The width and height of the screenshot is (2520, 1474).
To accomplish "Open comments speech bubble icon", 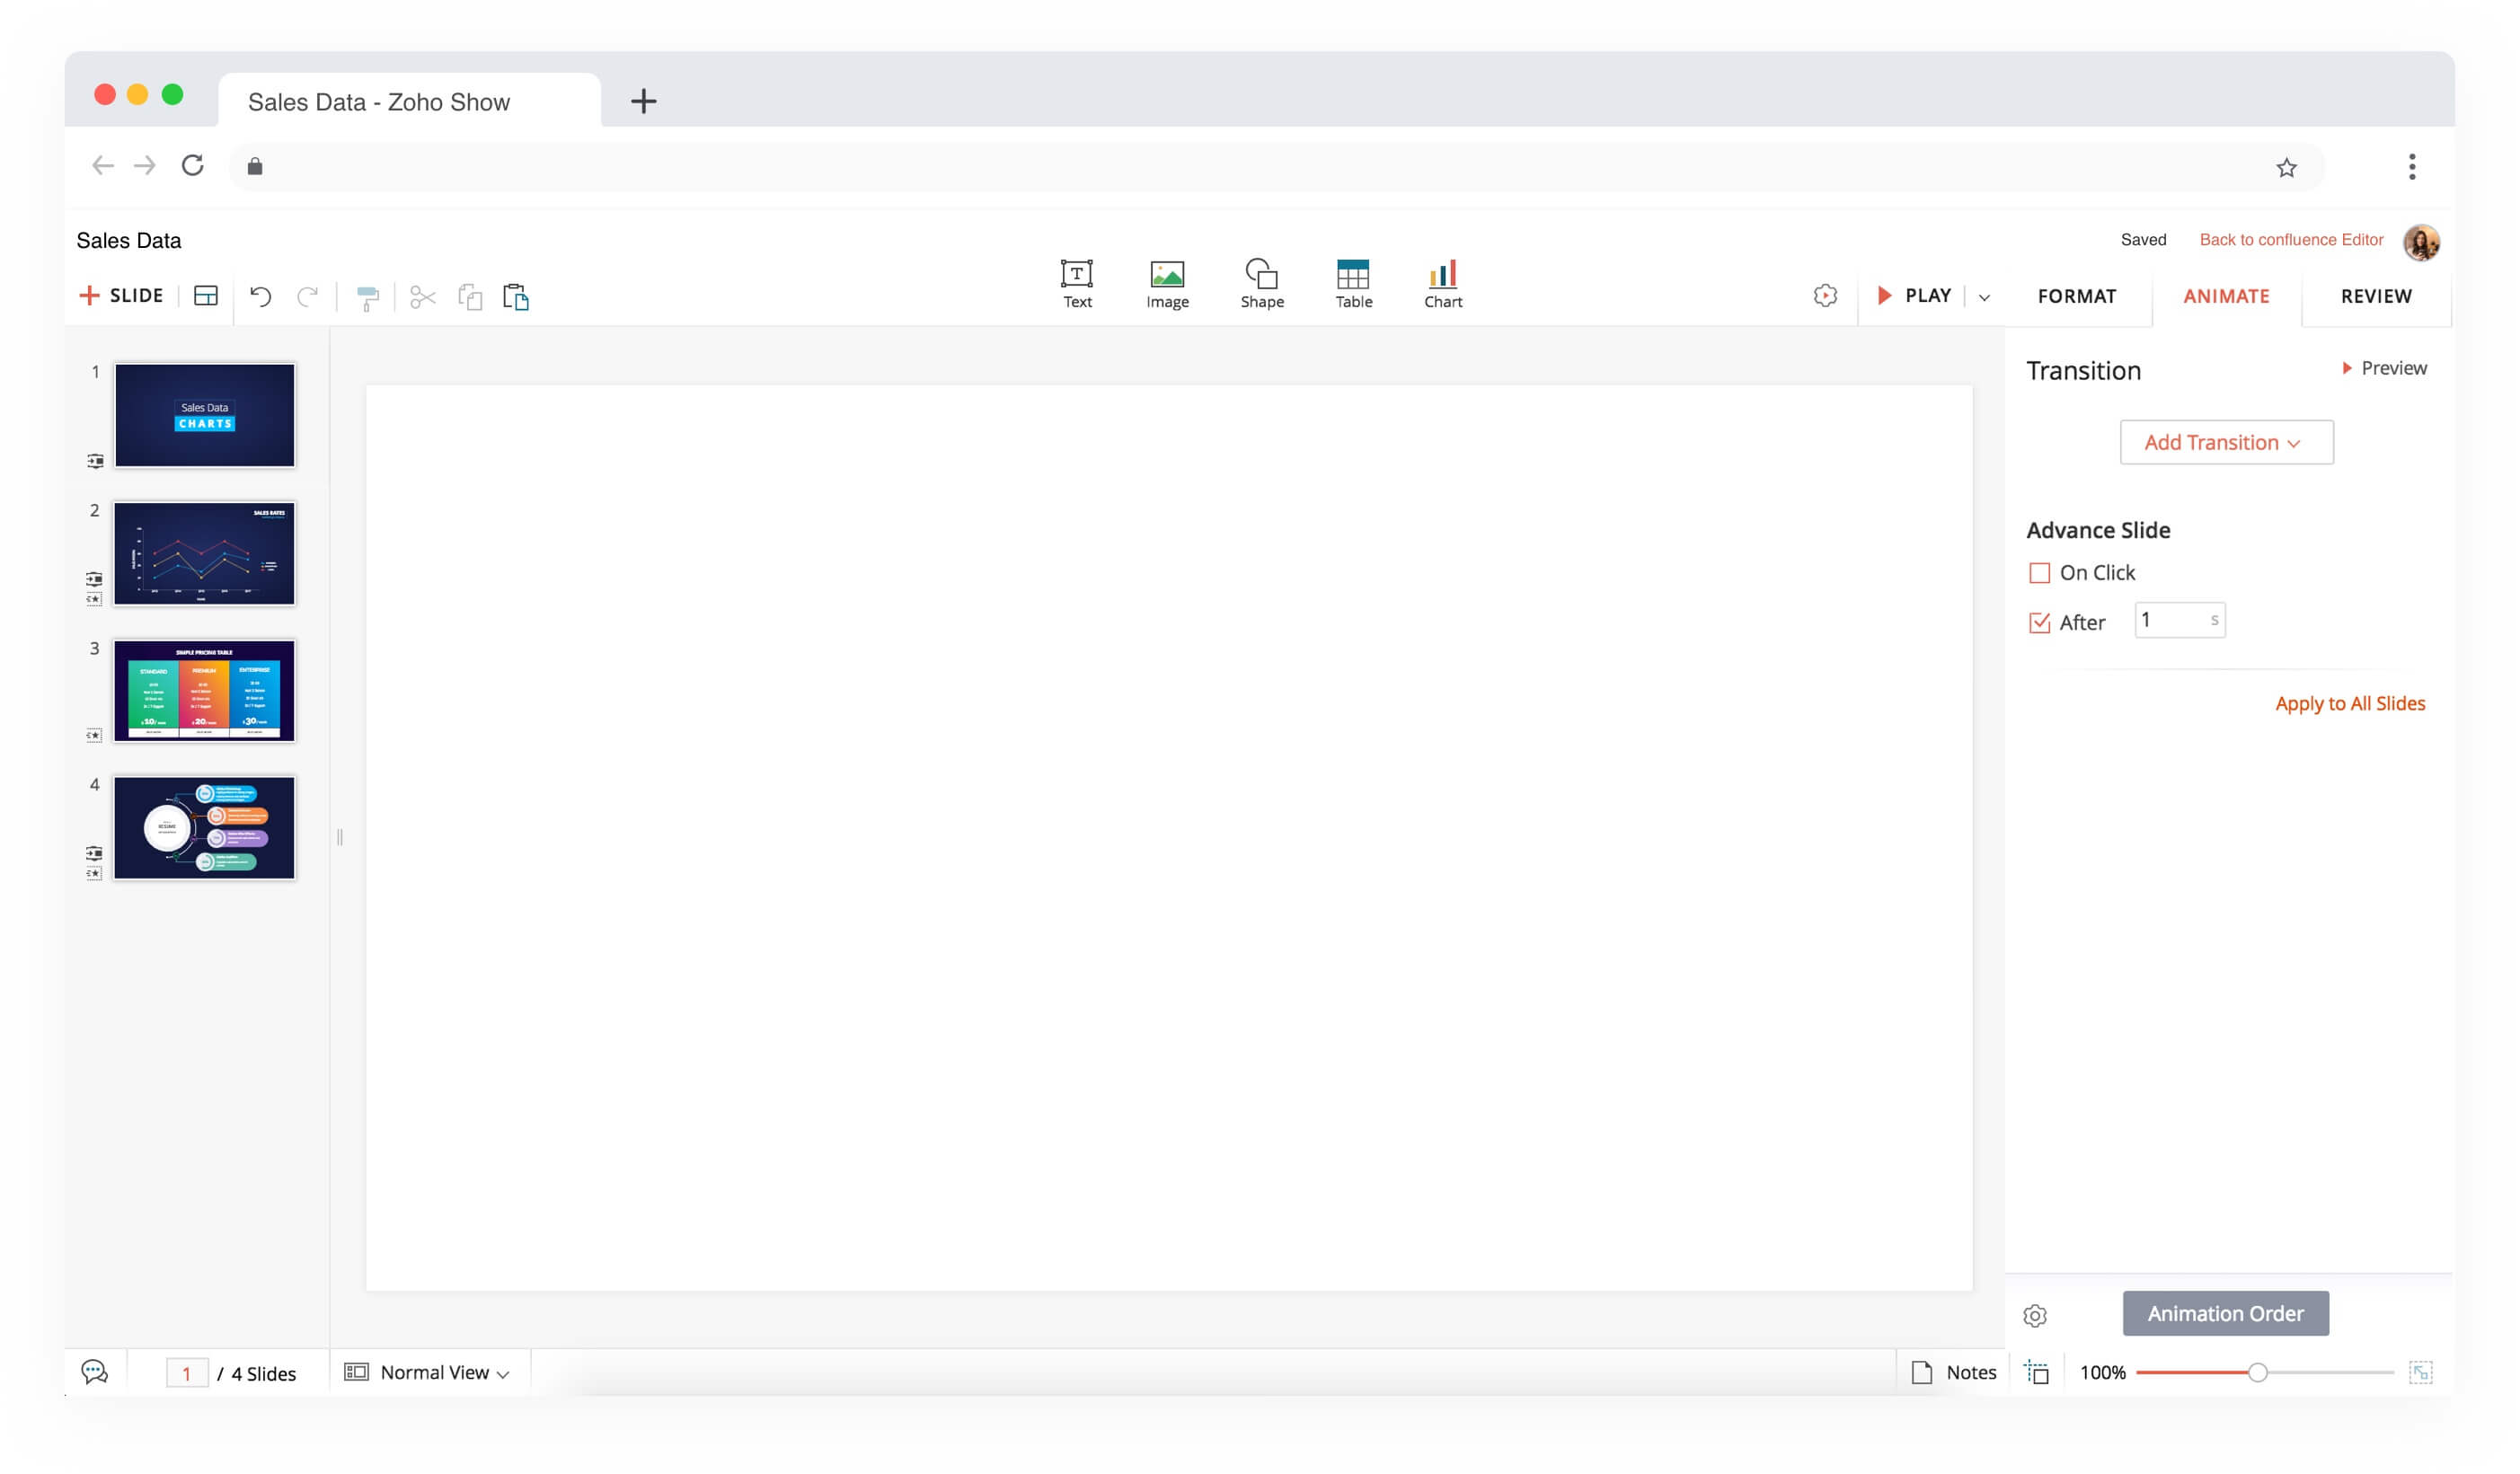I will coord(95,1371).
